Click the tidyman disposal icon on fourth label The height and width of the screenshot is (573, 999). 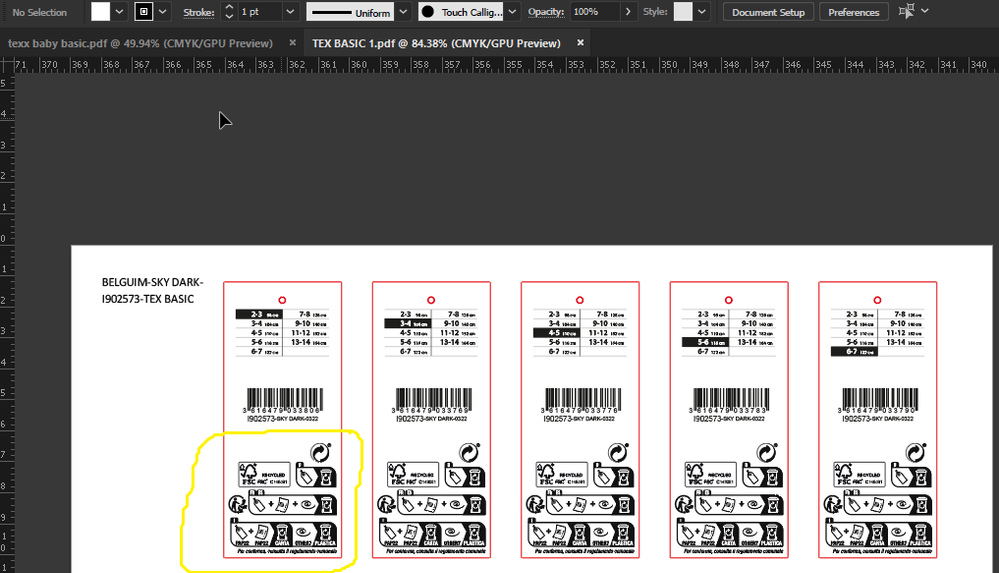[683, 504]
